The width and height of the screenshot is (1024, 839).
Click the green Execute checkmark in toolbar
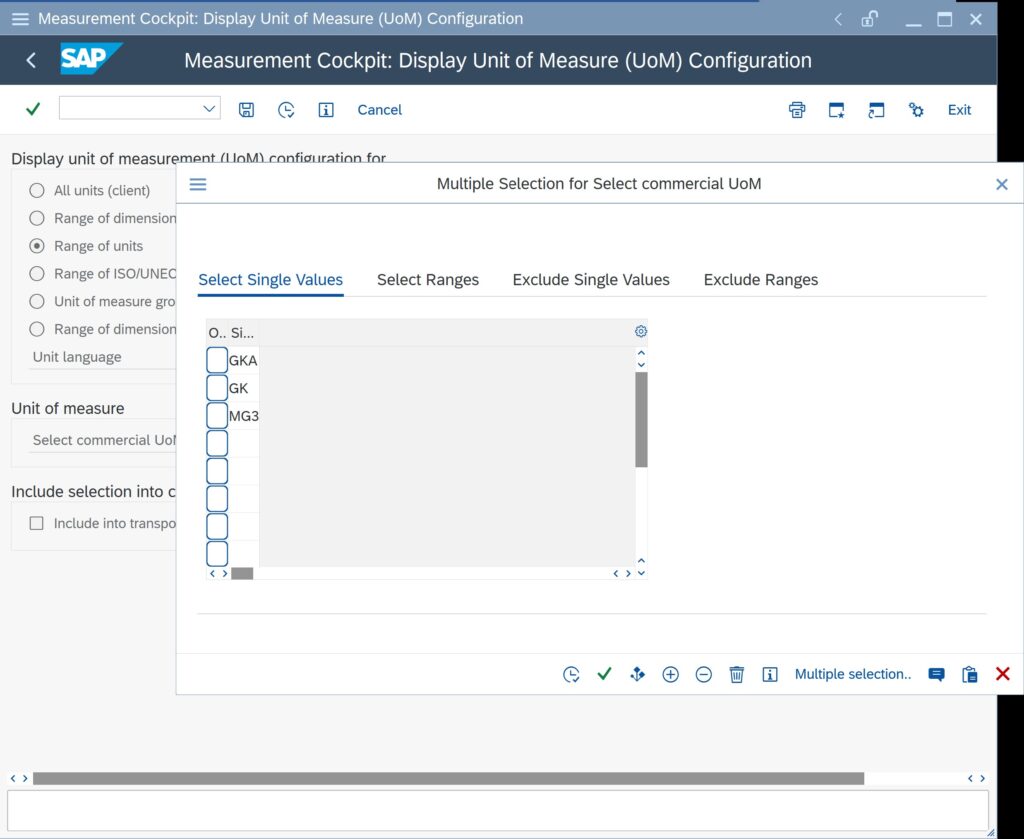(x=33, y=109)
